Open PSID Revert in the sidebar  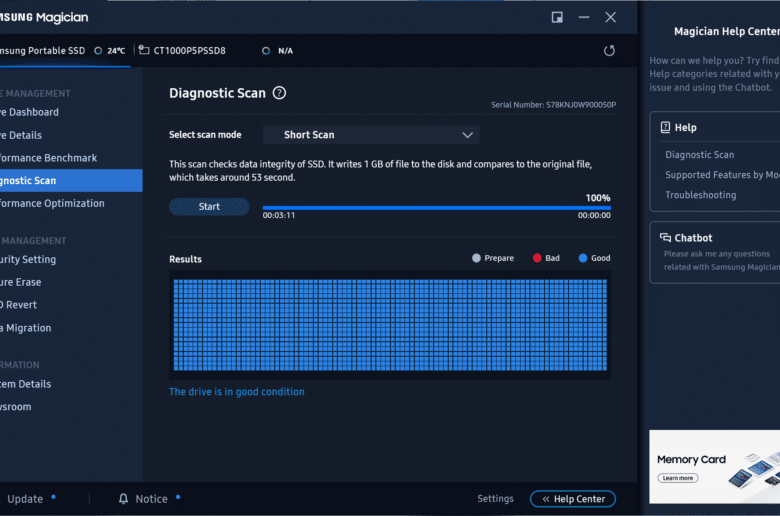(x=18, y=305)
